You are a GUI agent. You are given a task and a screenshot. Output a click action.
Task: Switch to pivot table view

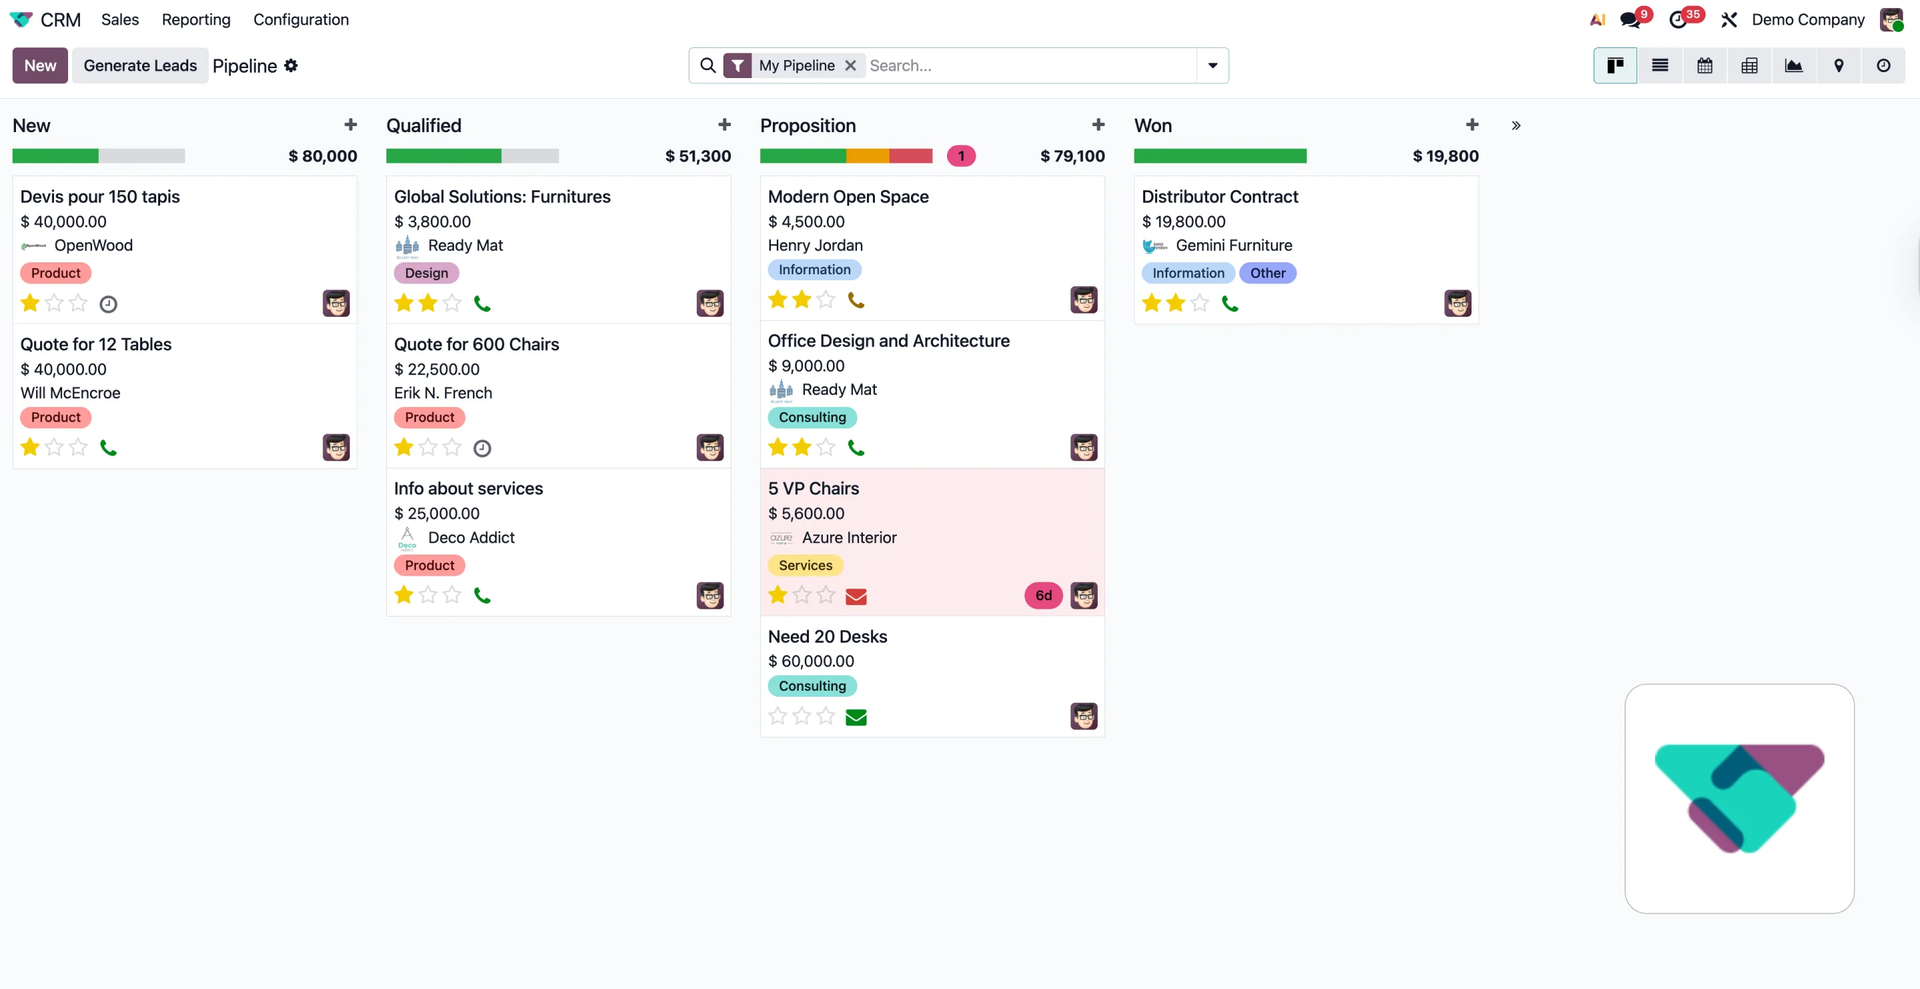(x=1749, y=66)
